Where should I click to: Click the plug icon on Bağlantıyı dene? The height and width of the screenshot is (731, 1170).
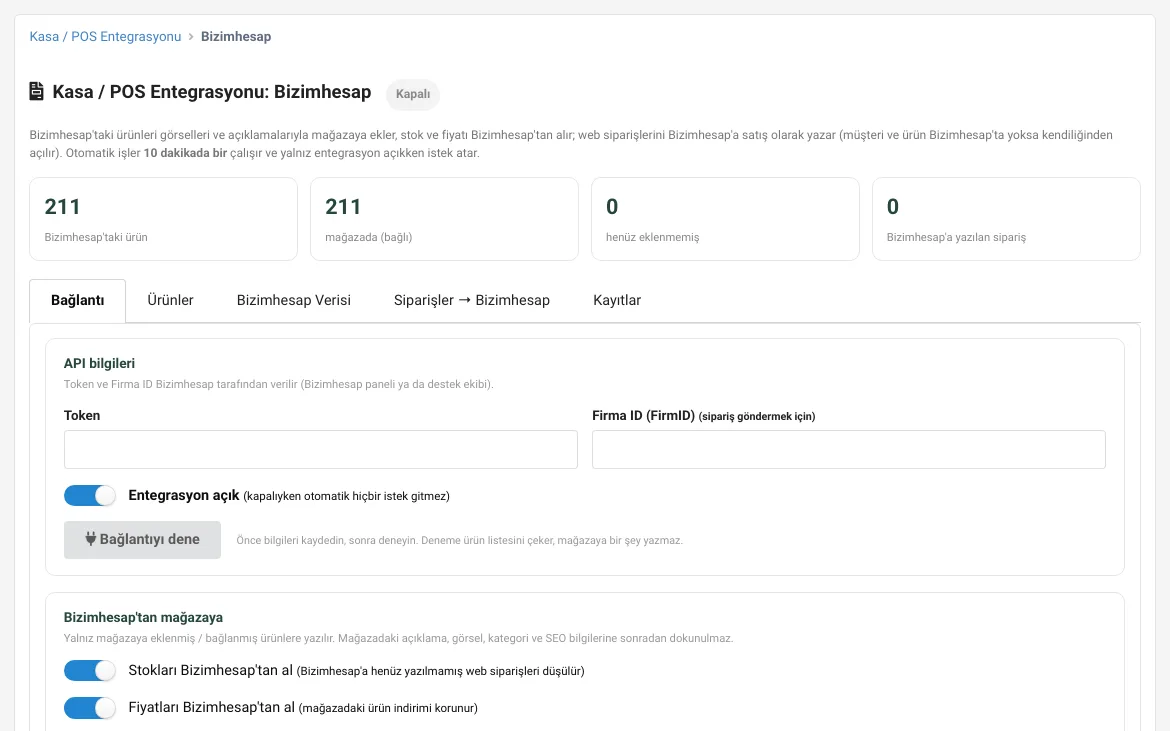(x=90, y=539)
